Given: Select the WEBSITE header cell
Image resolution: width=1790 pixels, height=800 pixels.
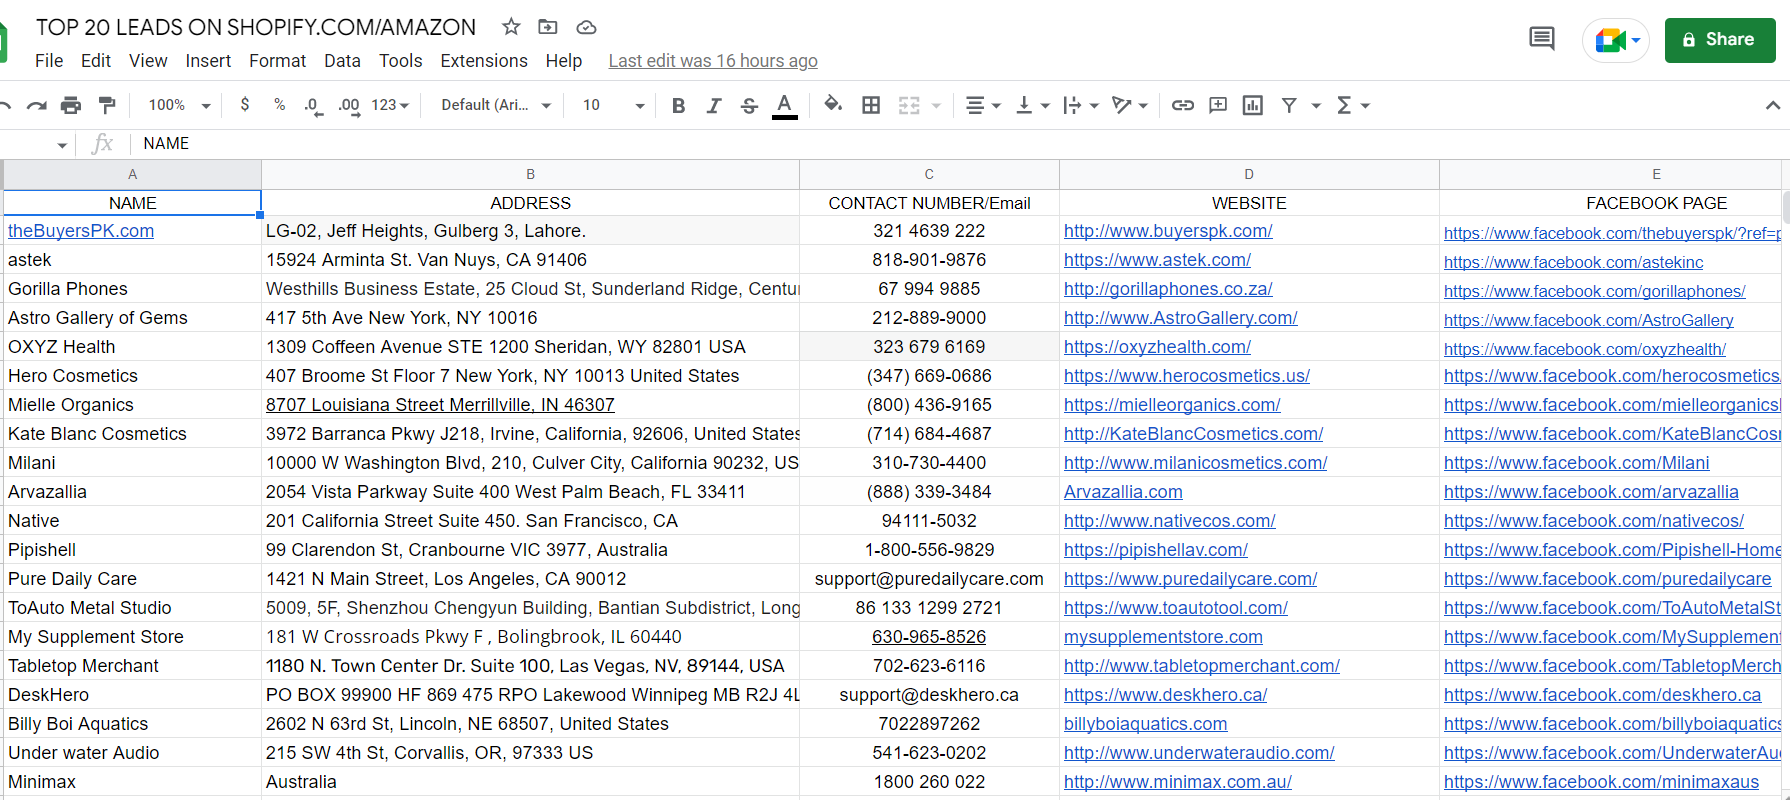Looking at the screenshot, I should (1249, 203).
